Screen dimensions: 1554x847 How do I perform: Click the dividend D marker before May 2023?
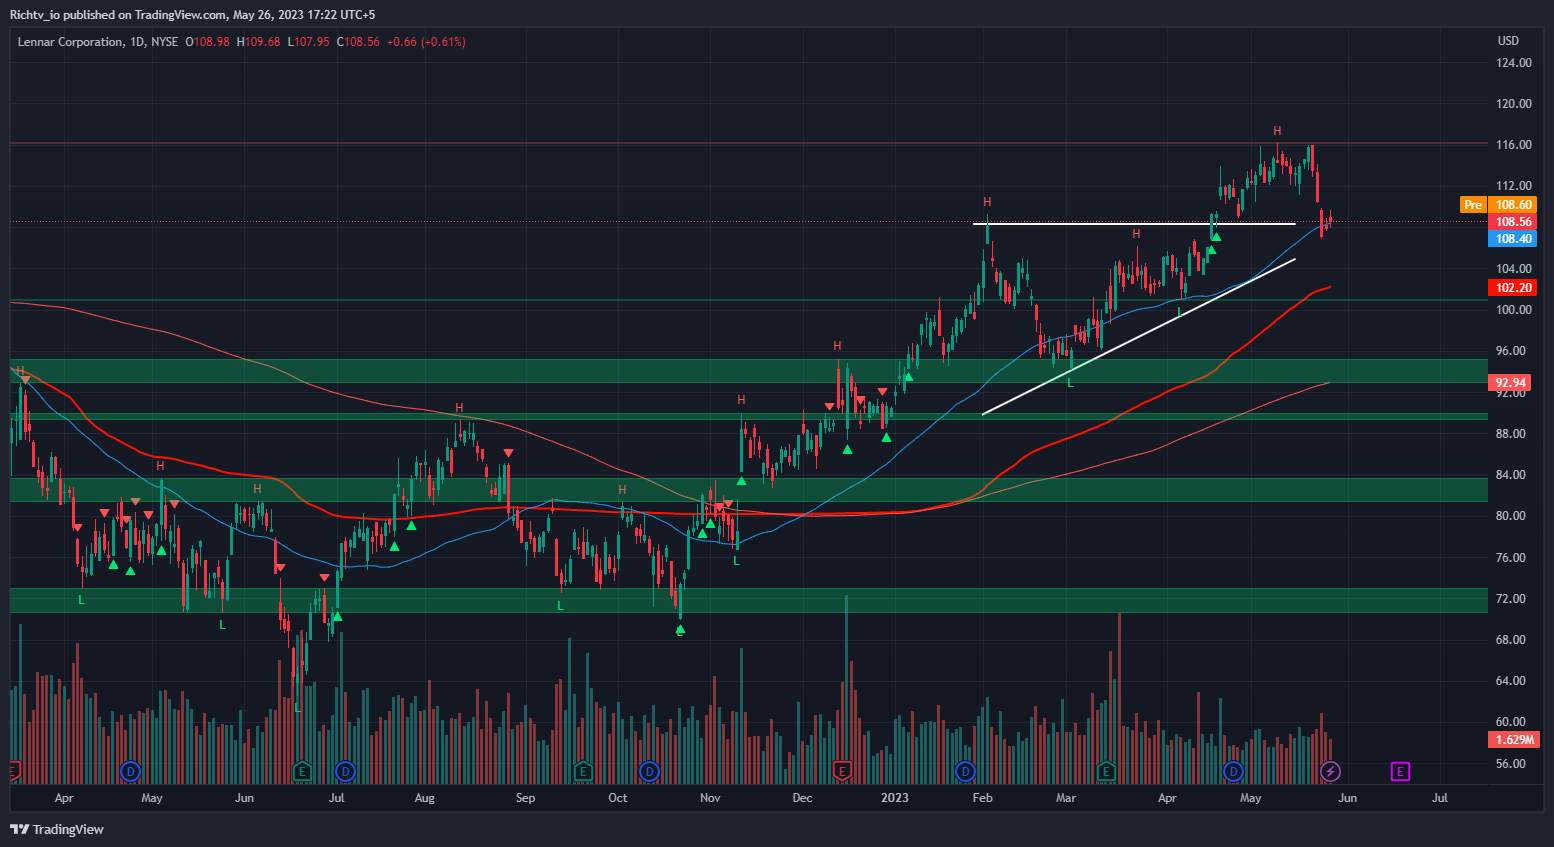pos(1234,771)
